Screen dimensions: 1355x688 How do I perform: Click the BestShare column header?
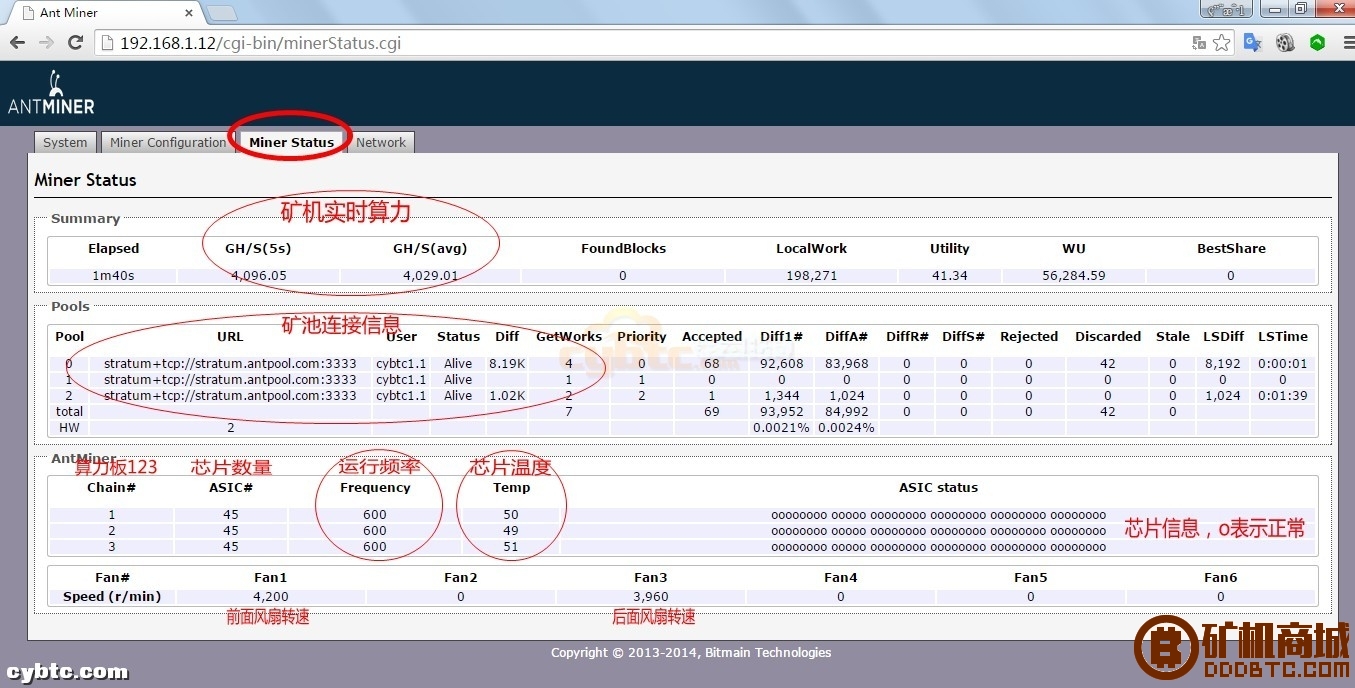(x=1230, y=248)
